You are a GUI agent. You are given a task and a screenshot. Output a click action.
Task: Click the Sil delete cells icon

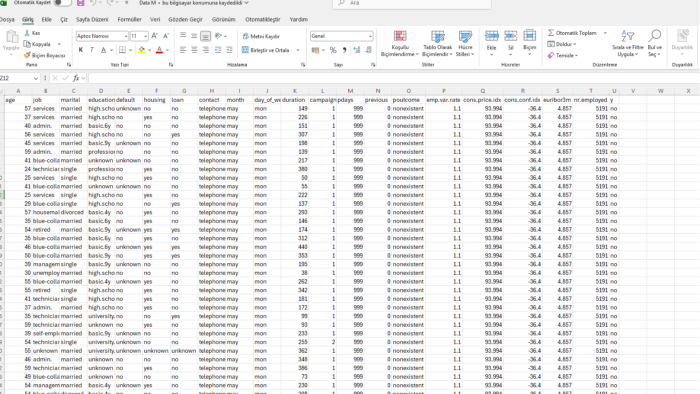(511, 36)
